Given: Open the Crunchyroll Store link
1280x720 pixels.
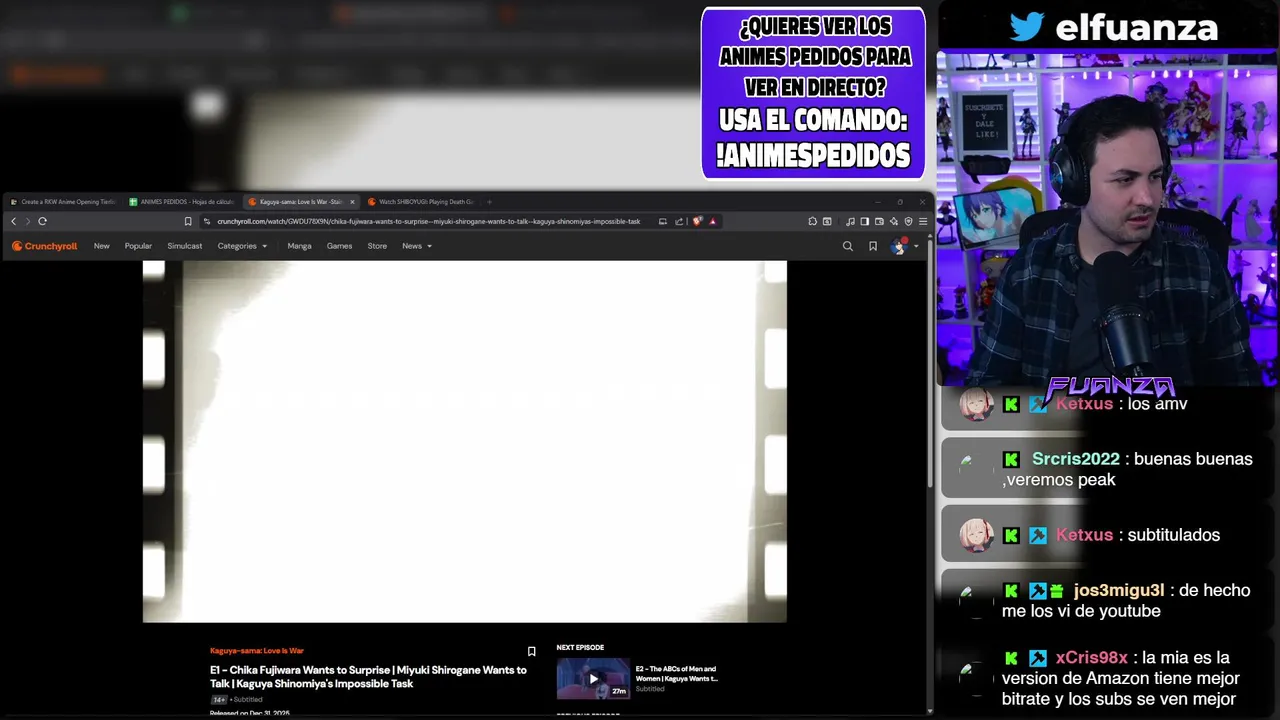Looking at the screenshot, I should [377, 246].
